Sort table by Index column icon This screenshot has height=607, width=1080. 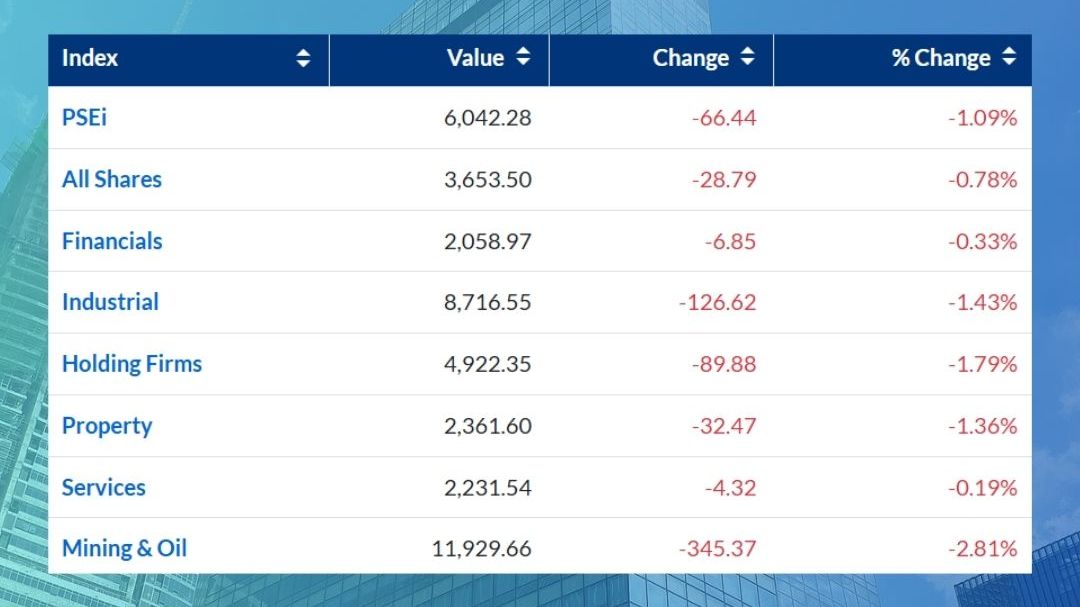pos(303,59)
